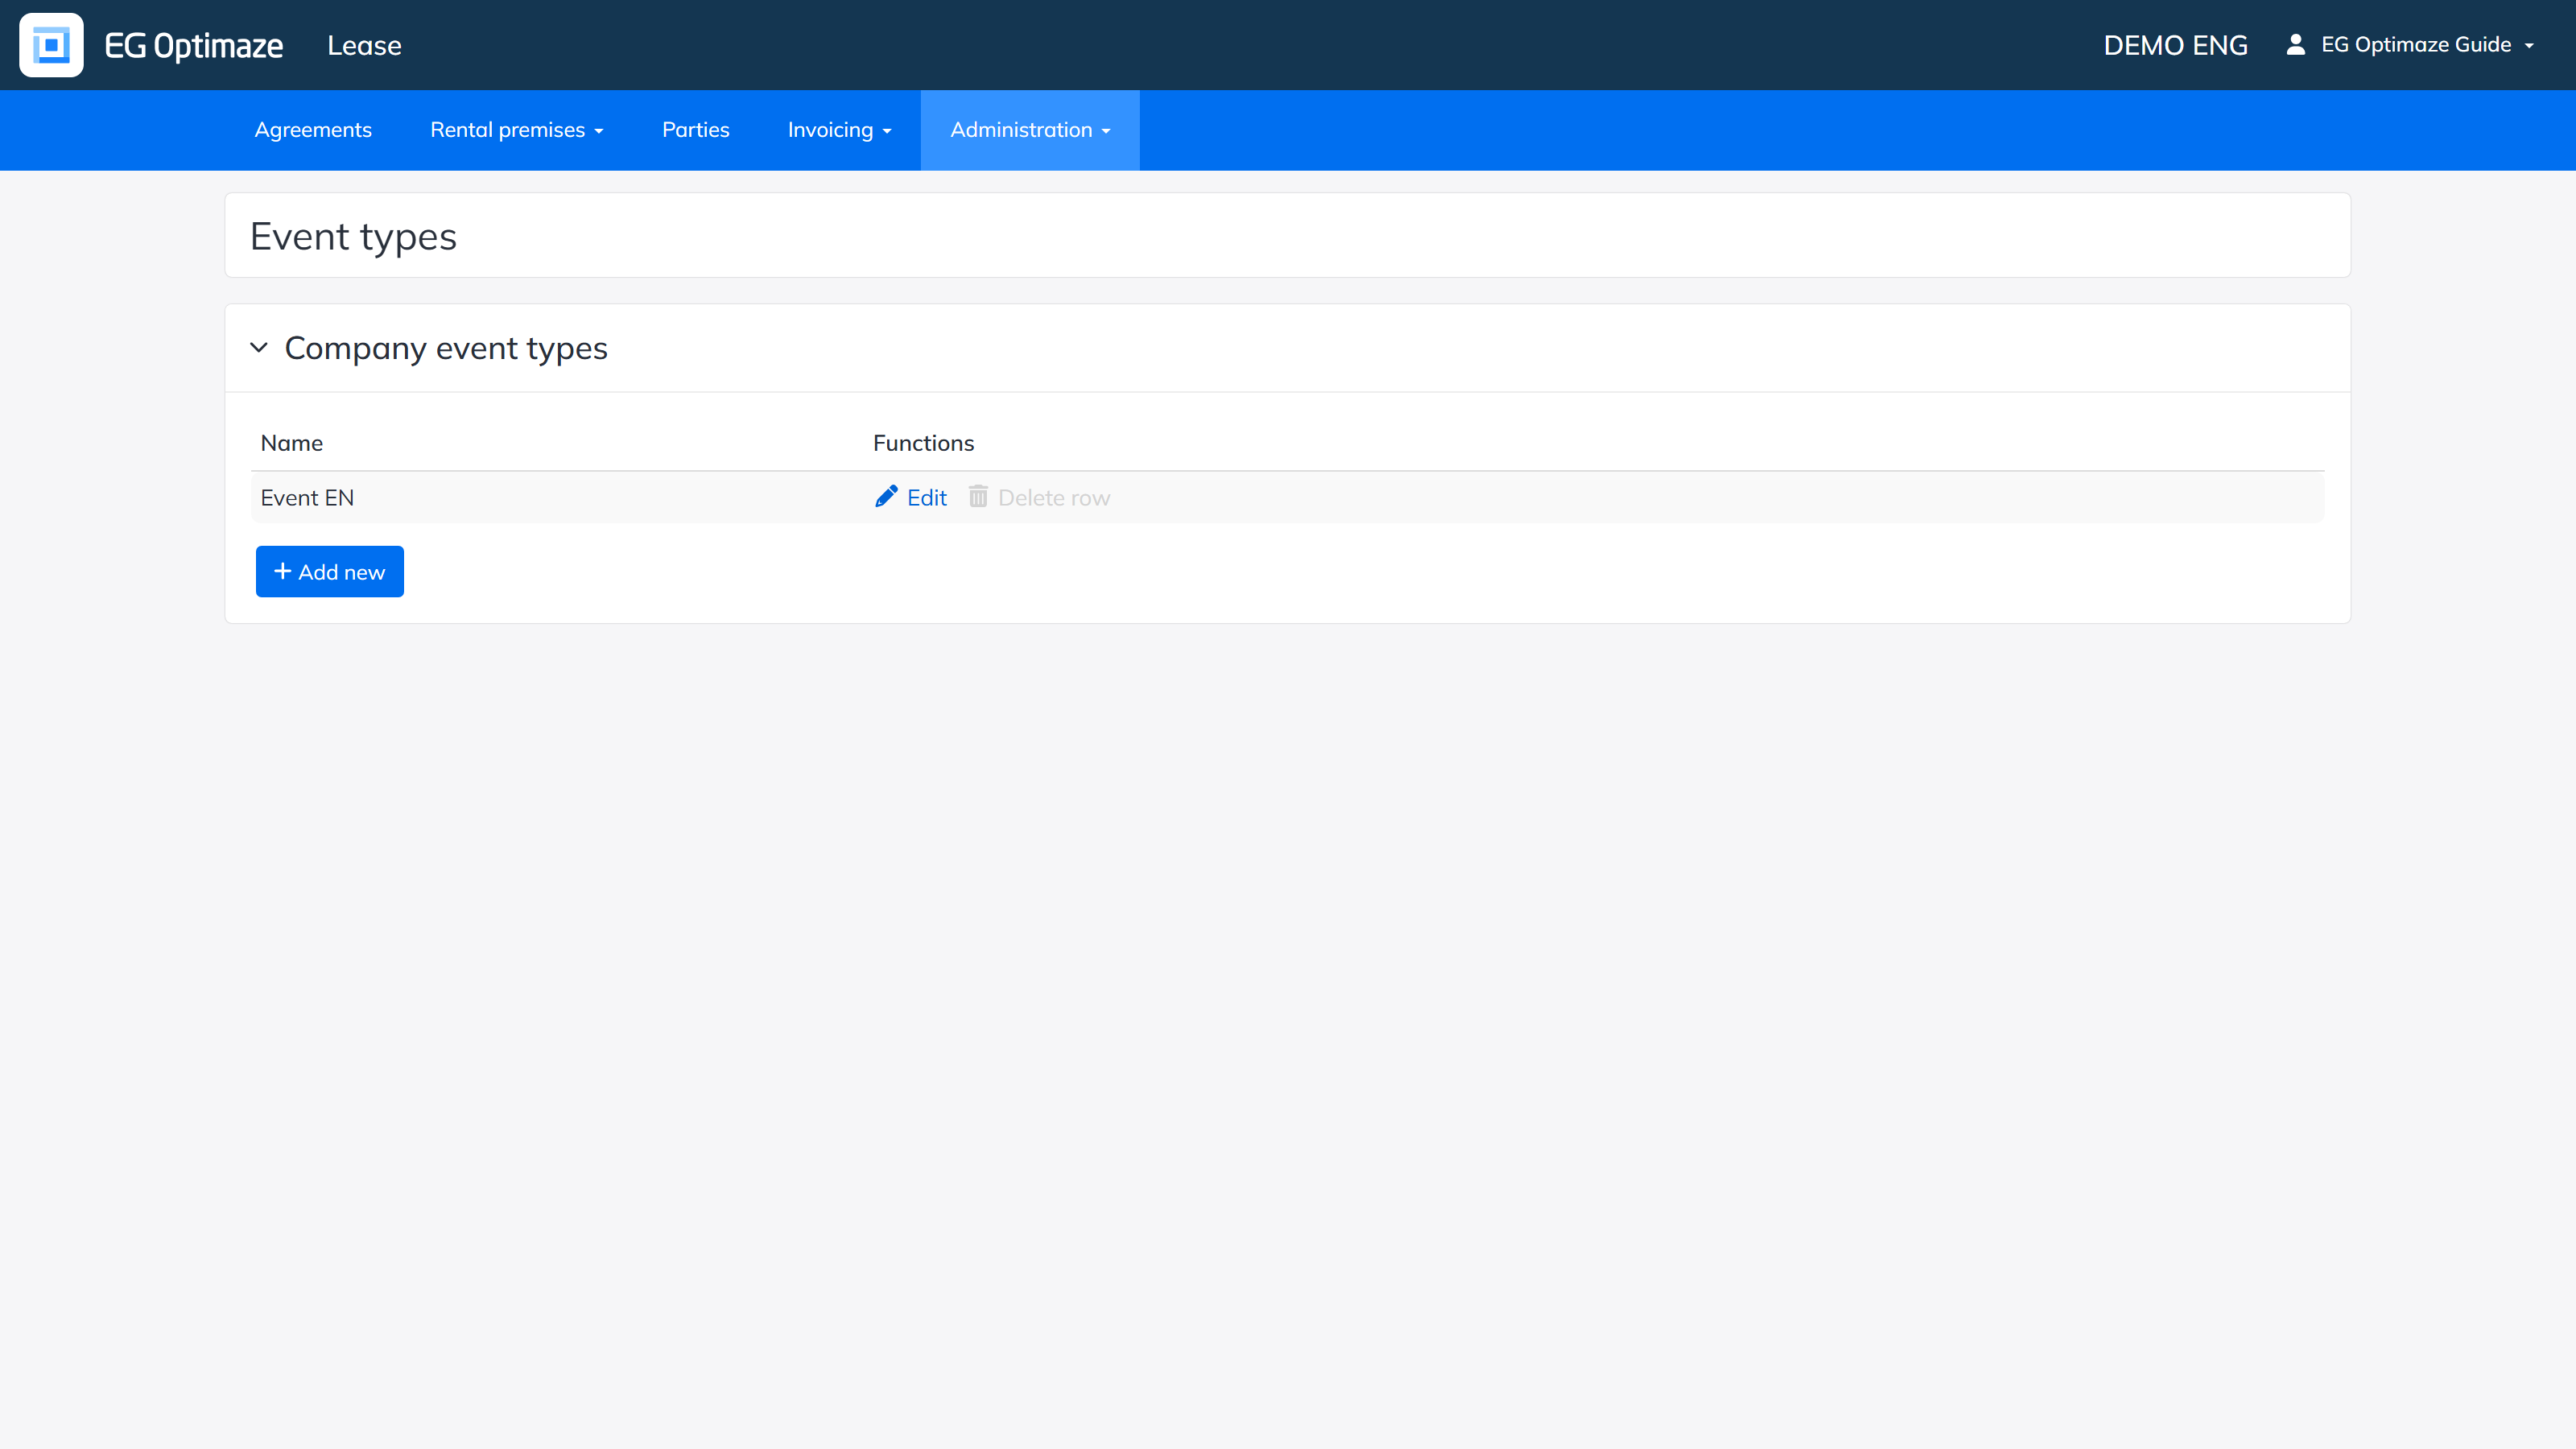Image resolution: width=2576 pixels, height=1449 pixels.
Task: Click the Event types page heading
Action: coord(353,237)
